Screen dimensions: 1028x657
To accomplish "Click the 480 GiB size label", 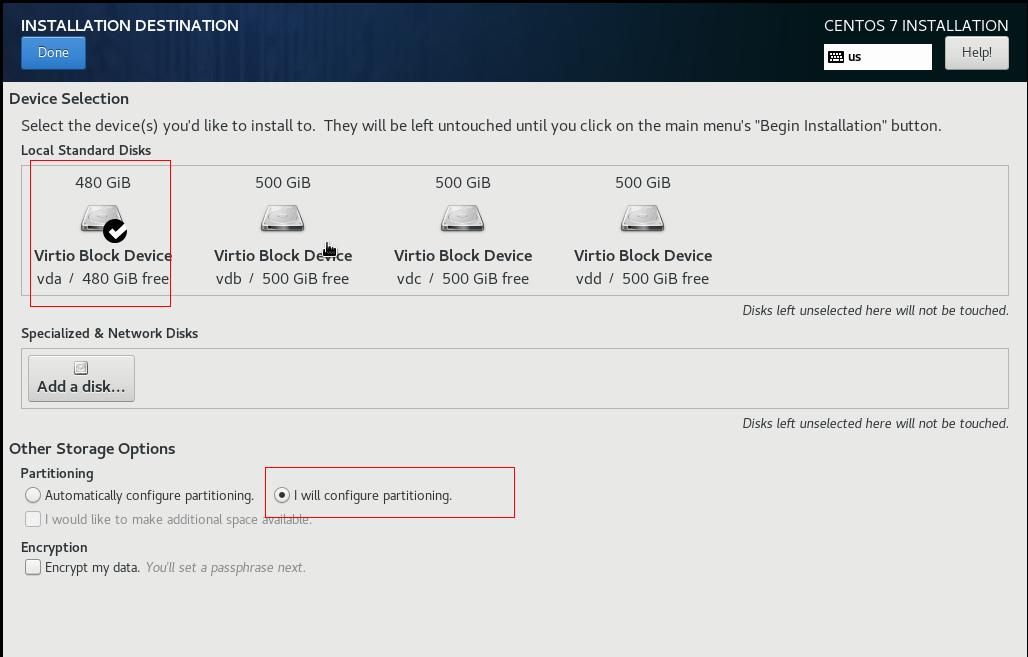I will tap(103, 183).
